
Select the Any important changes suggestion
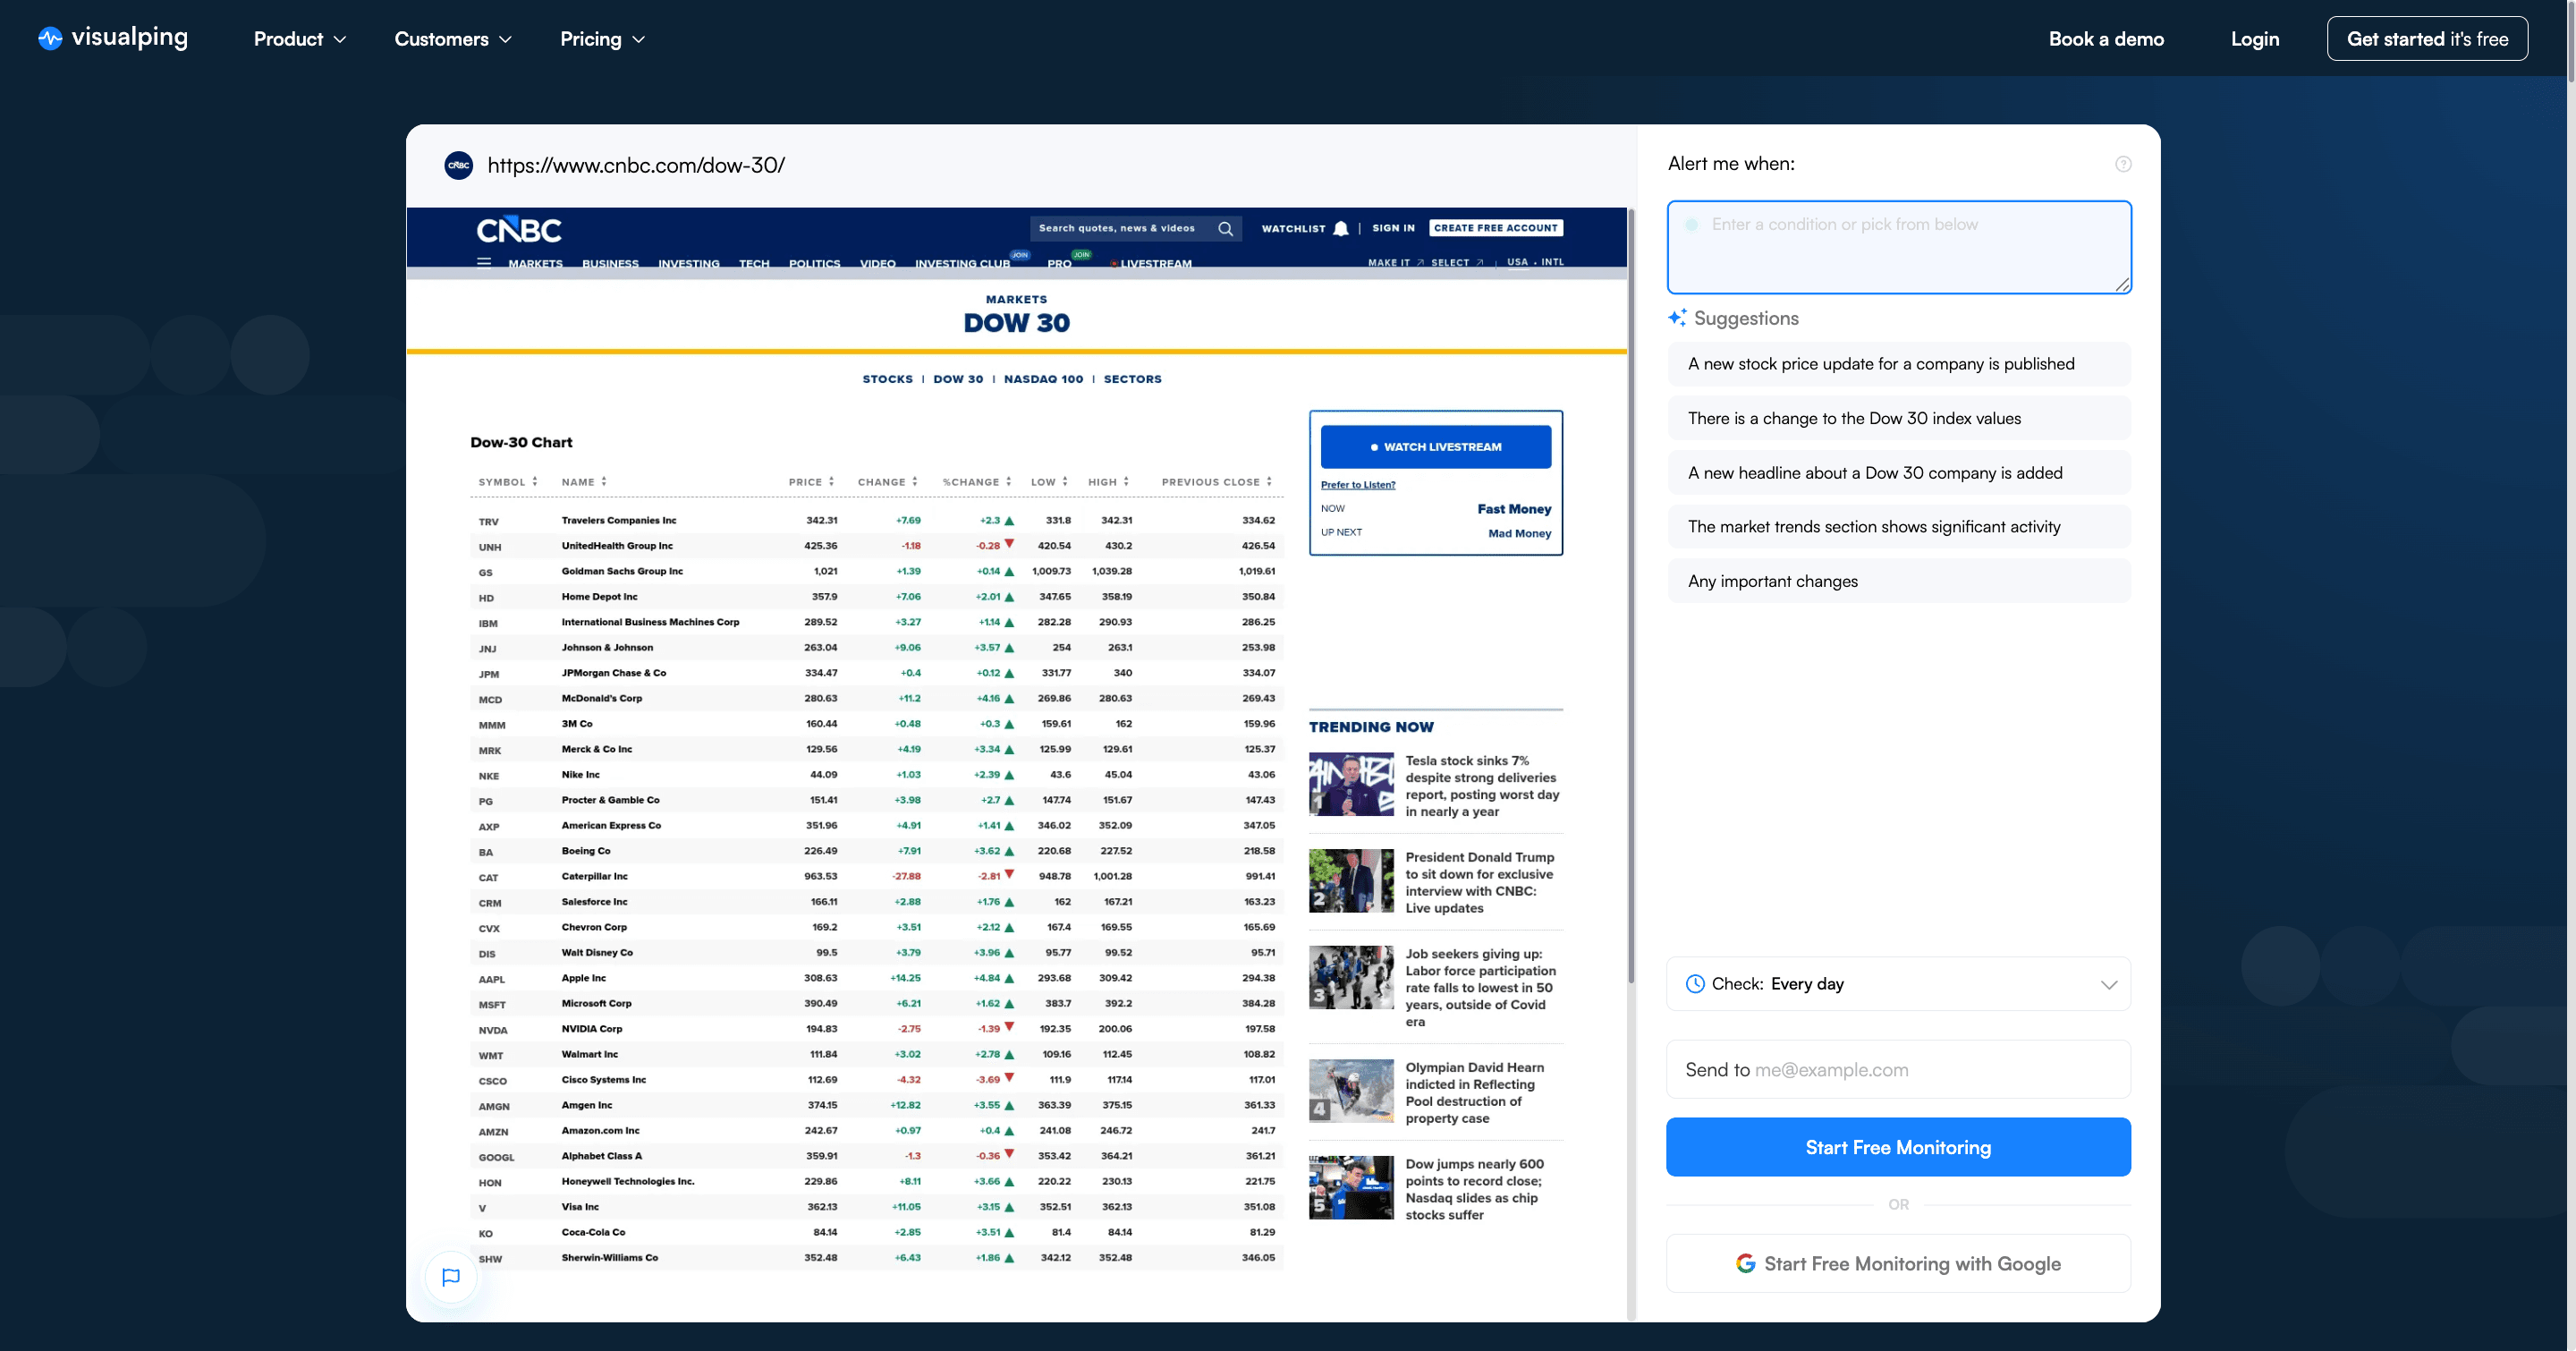point(1898,581)
